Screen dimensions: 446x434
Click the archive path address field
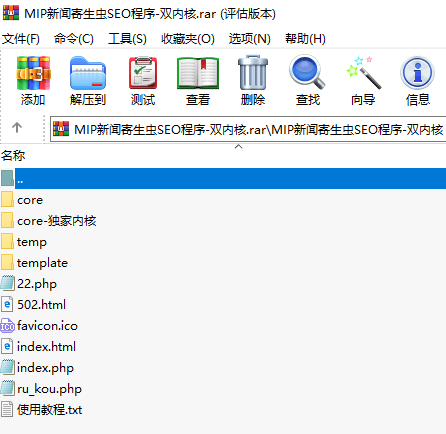(248, 129)
